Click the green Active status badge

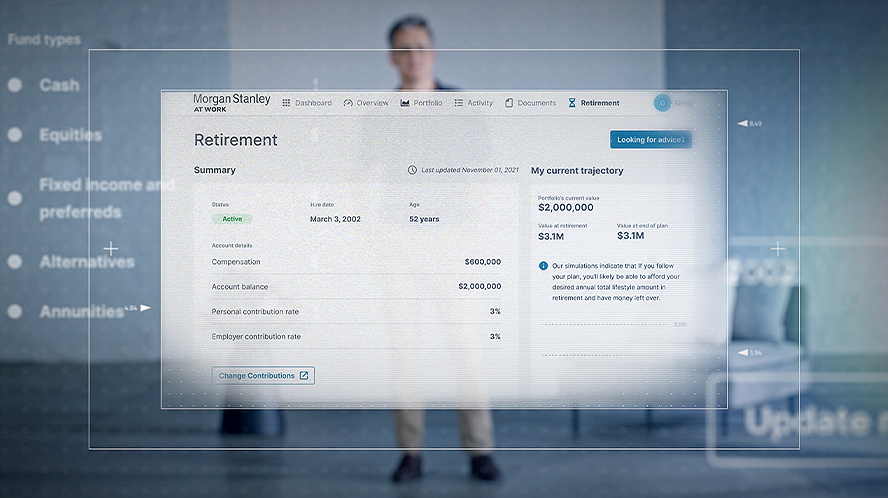(232, 219)
